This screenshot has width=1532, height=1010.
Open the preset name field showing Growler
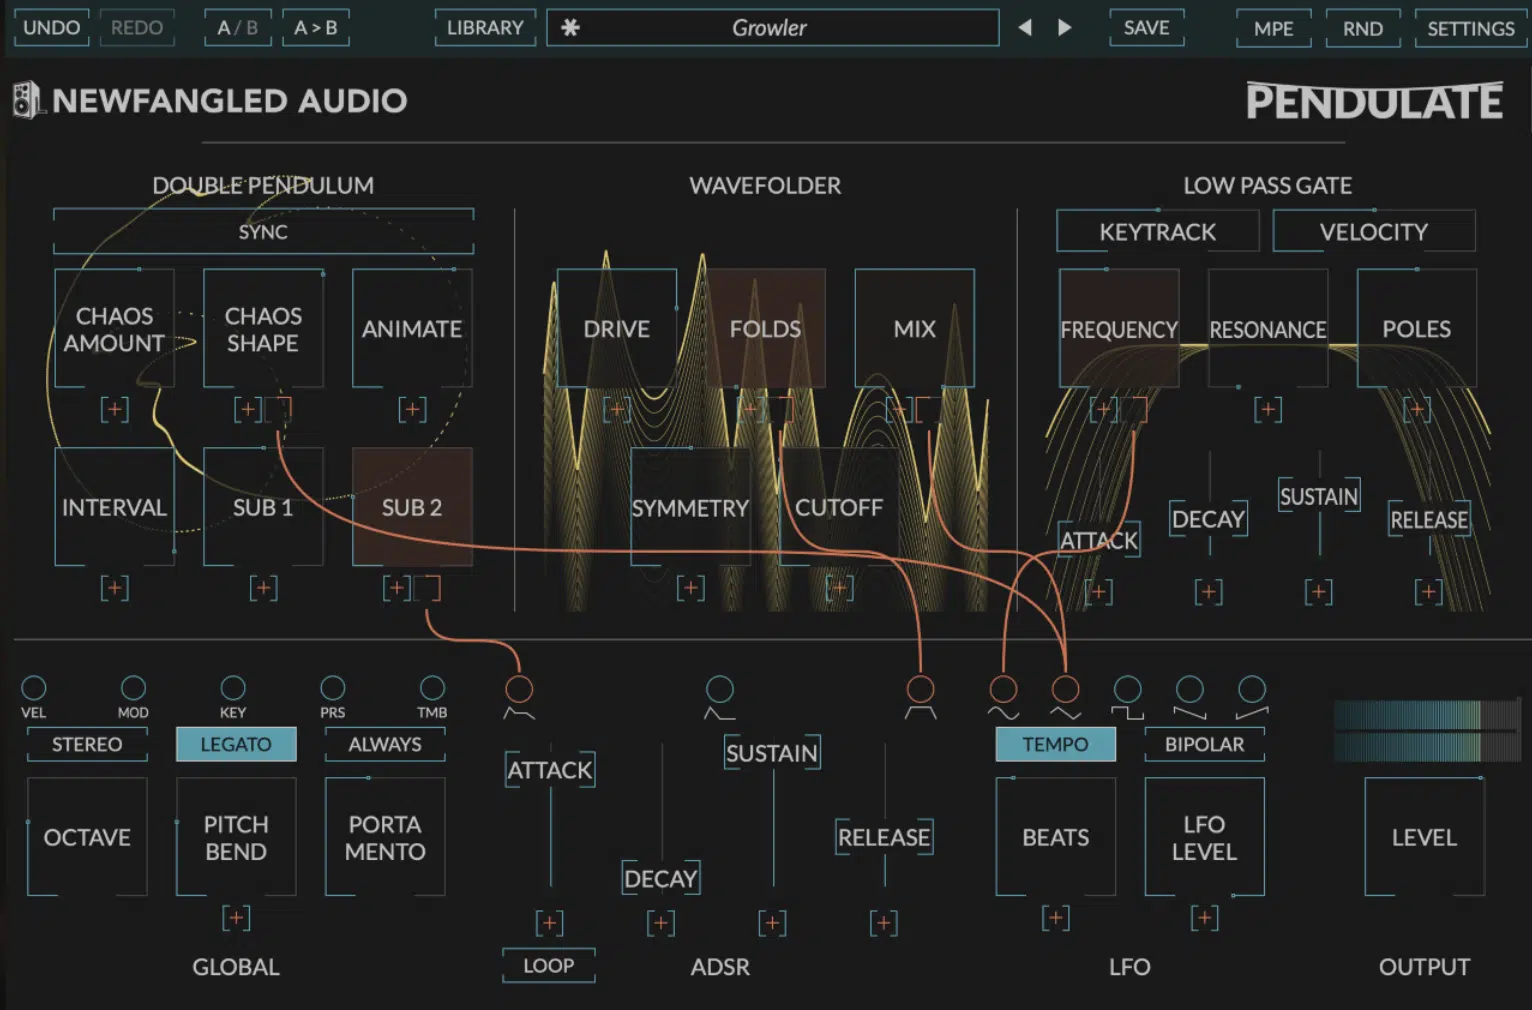tap(772, 28)
